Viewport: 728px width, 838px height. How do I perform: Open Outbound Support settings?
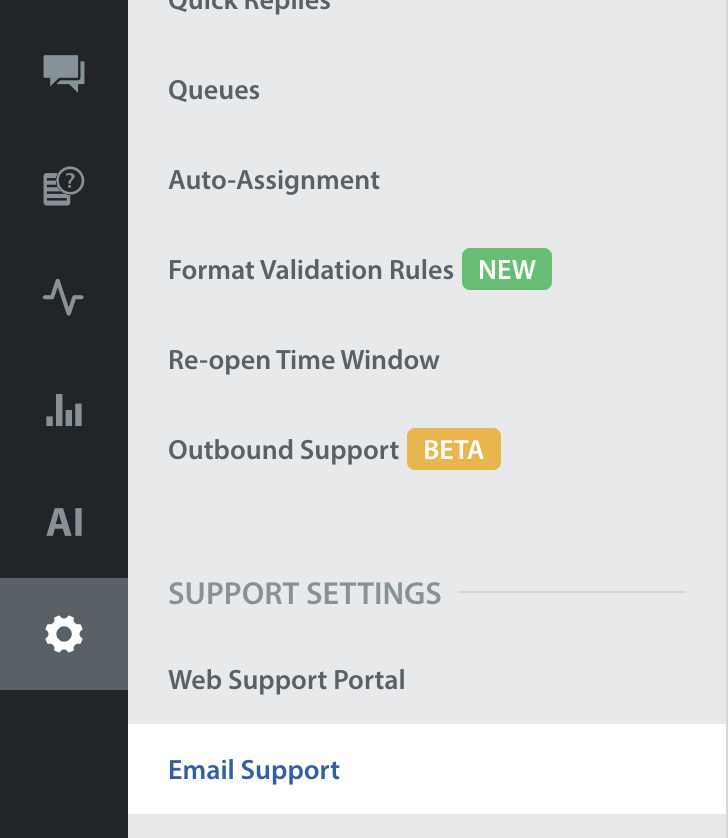point(283,450)
